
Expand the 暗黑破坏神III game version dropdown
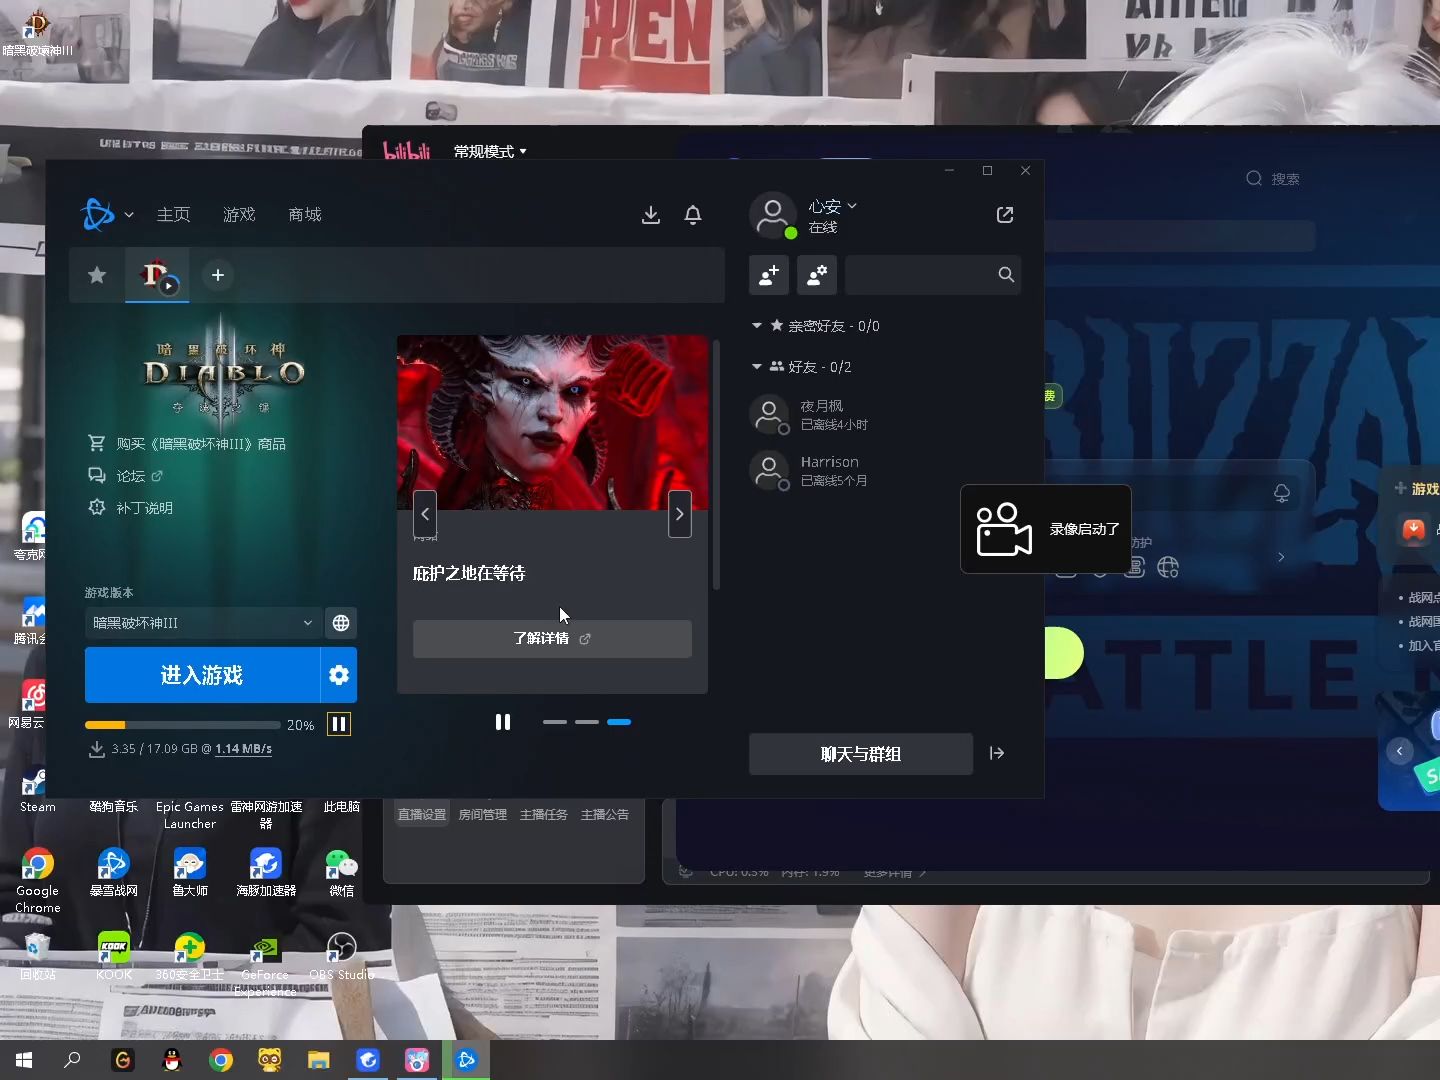tap(203, 623)
